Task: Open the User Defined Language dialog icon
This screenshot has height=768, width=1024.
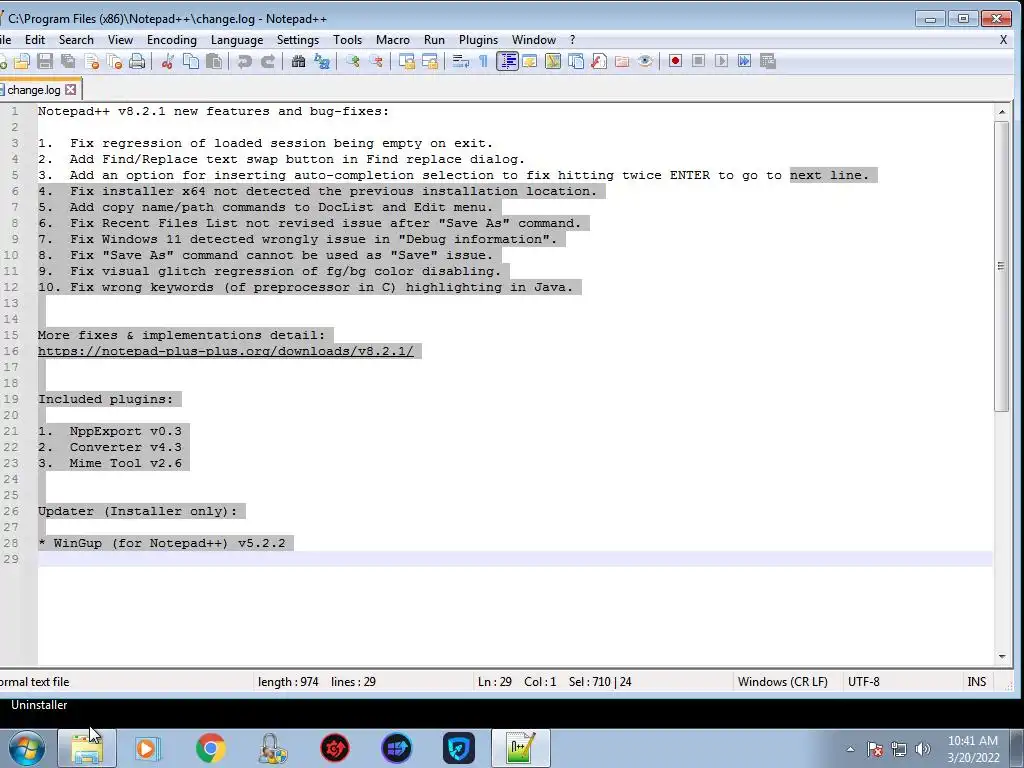Action: [x=530, y=61]
